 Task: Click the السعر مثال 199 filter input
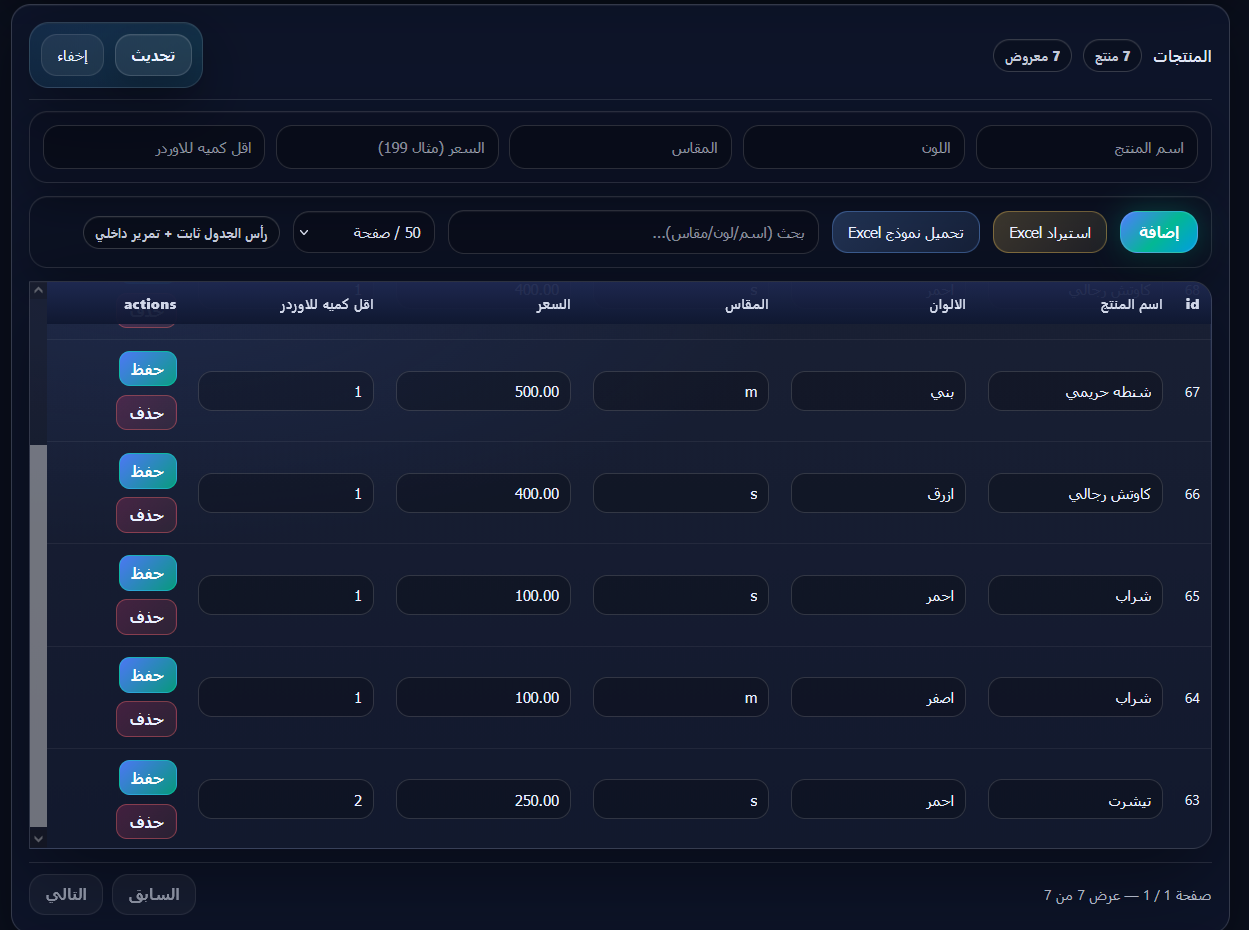point(387,146)
